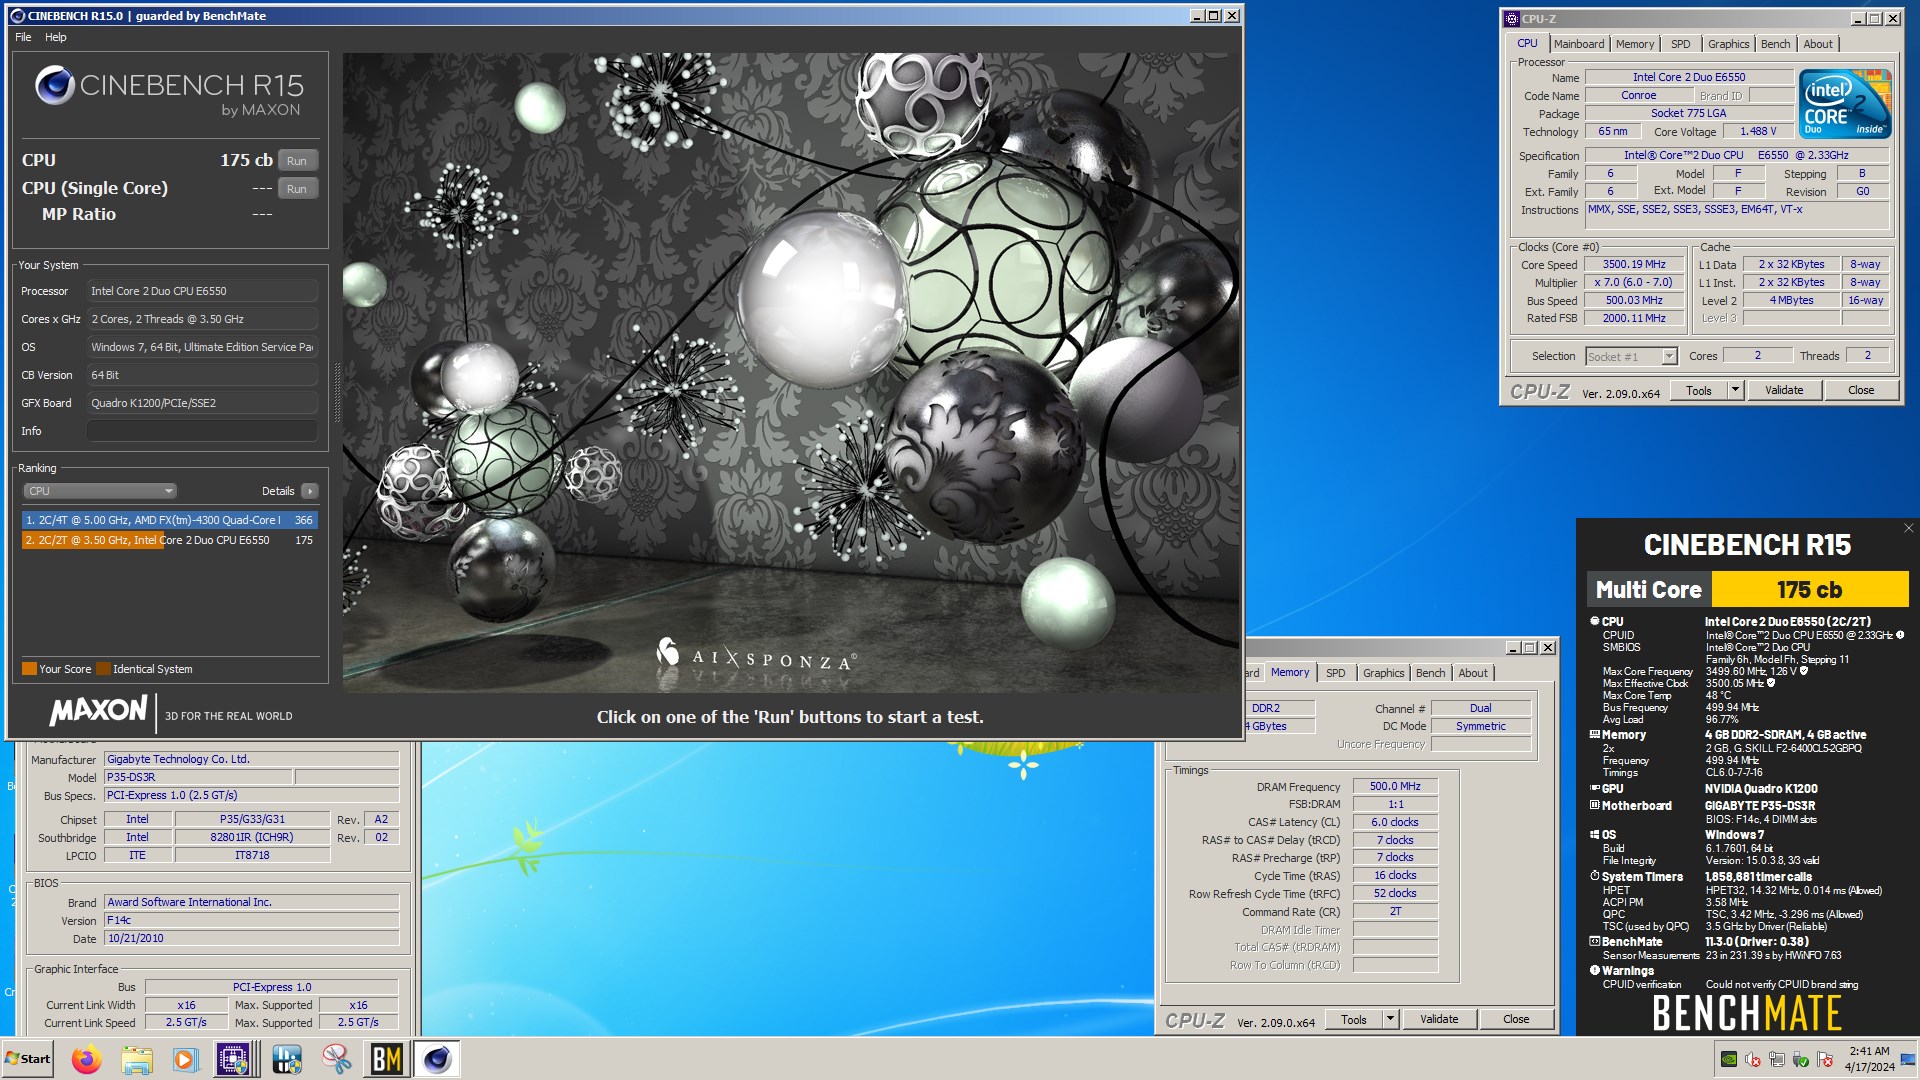Click the Info input field in Cinebench
This screenshot has height=1080, width=1920.
click(x=202, y=431)
